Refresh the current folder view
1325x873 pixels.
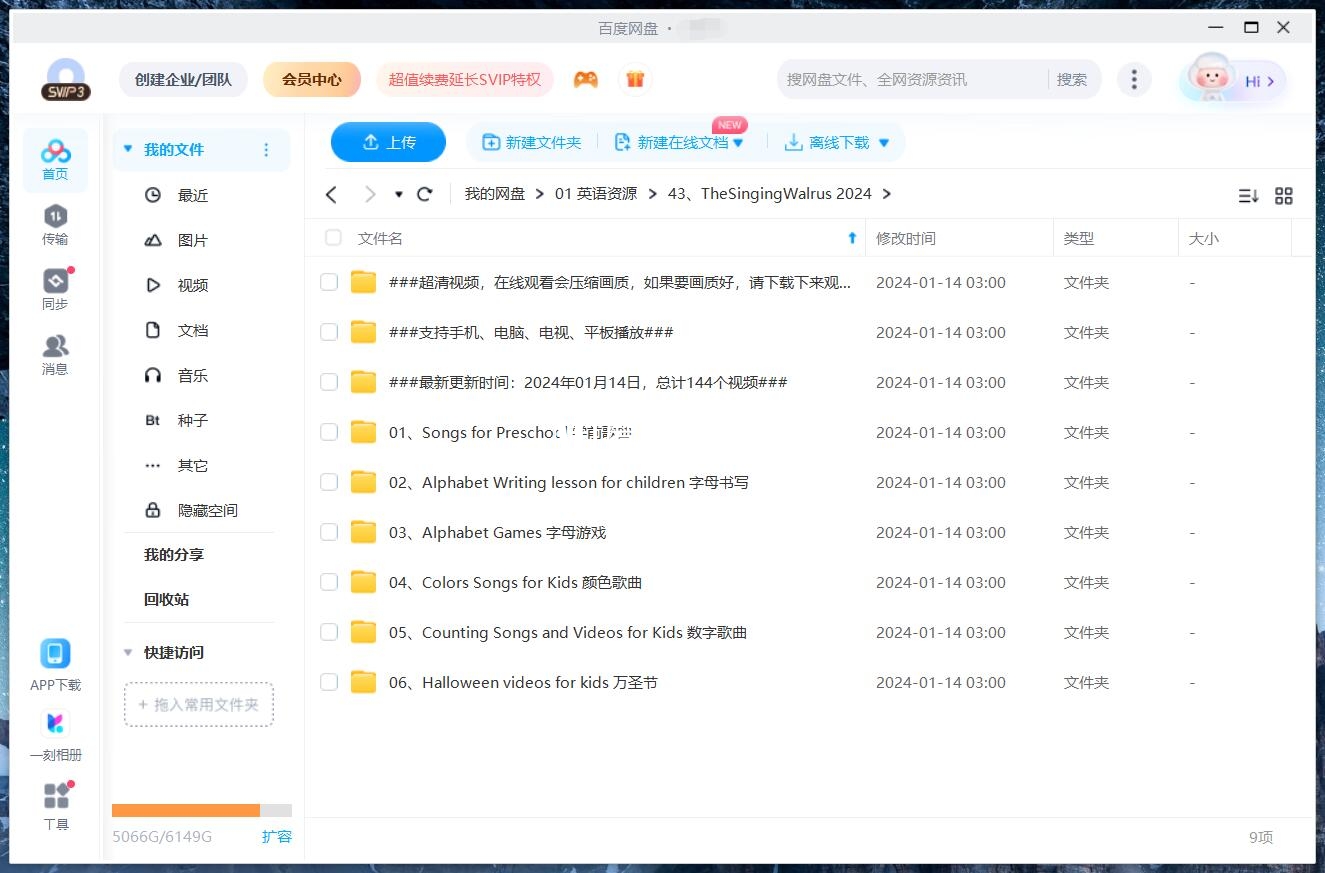click(424, 194)
